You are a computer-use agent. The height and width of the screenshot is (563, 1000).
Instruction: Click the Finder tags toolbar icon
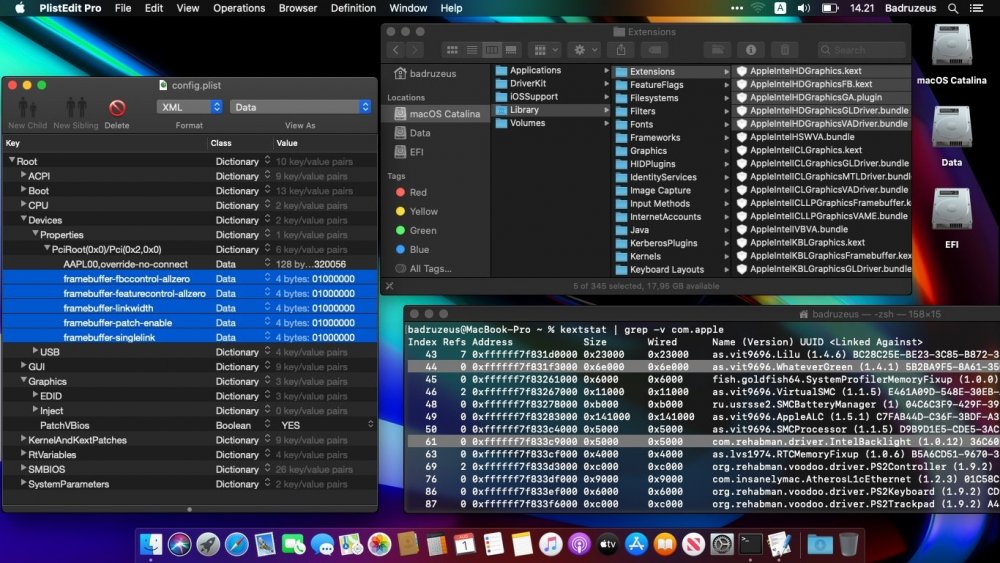point(654,50)
